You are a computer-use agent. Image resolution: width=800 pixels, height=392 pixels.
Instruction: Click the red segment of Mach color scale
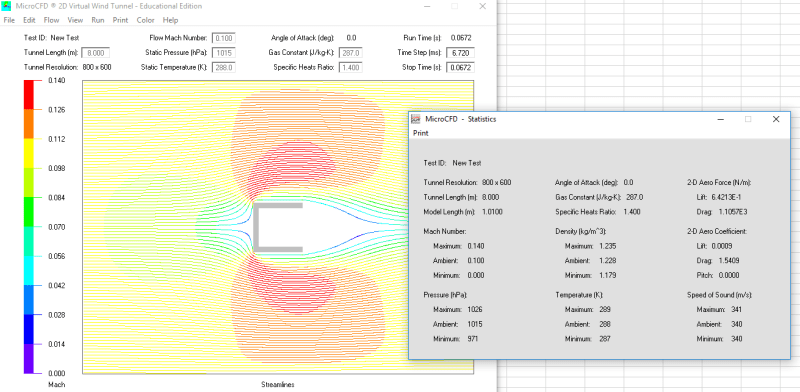(x=30, y=95)
